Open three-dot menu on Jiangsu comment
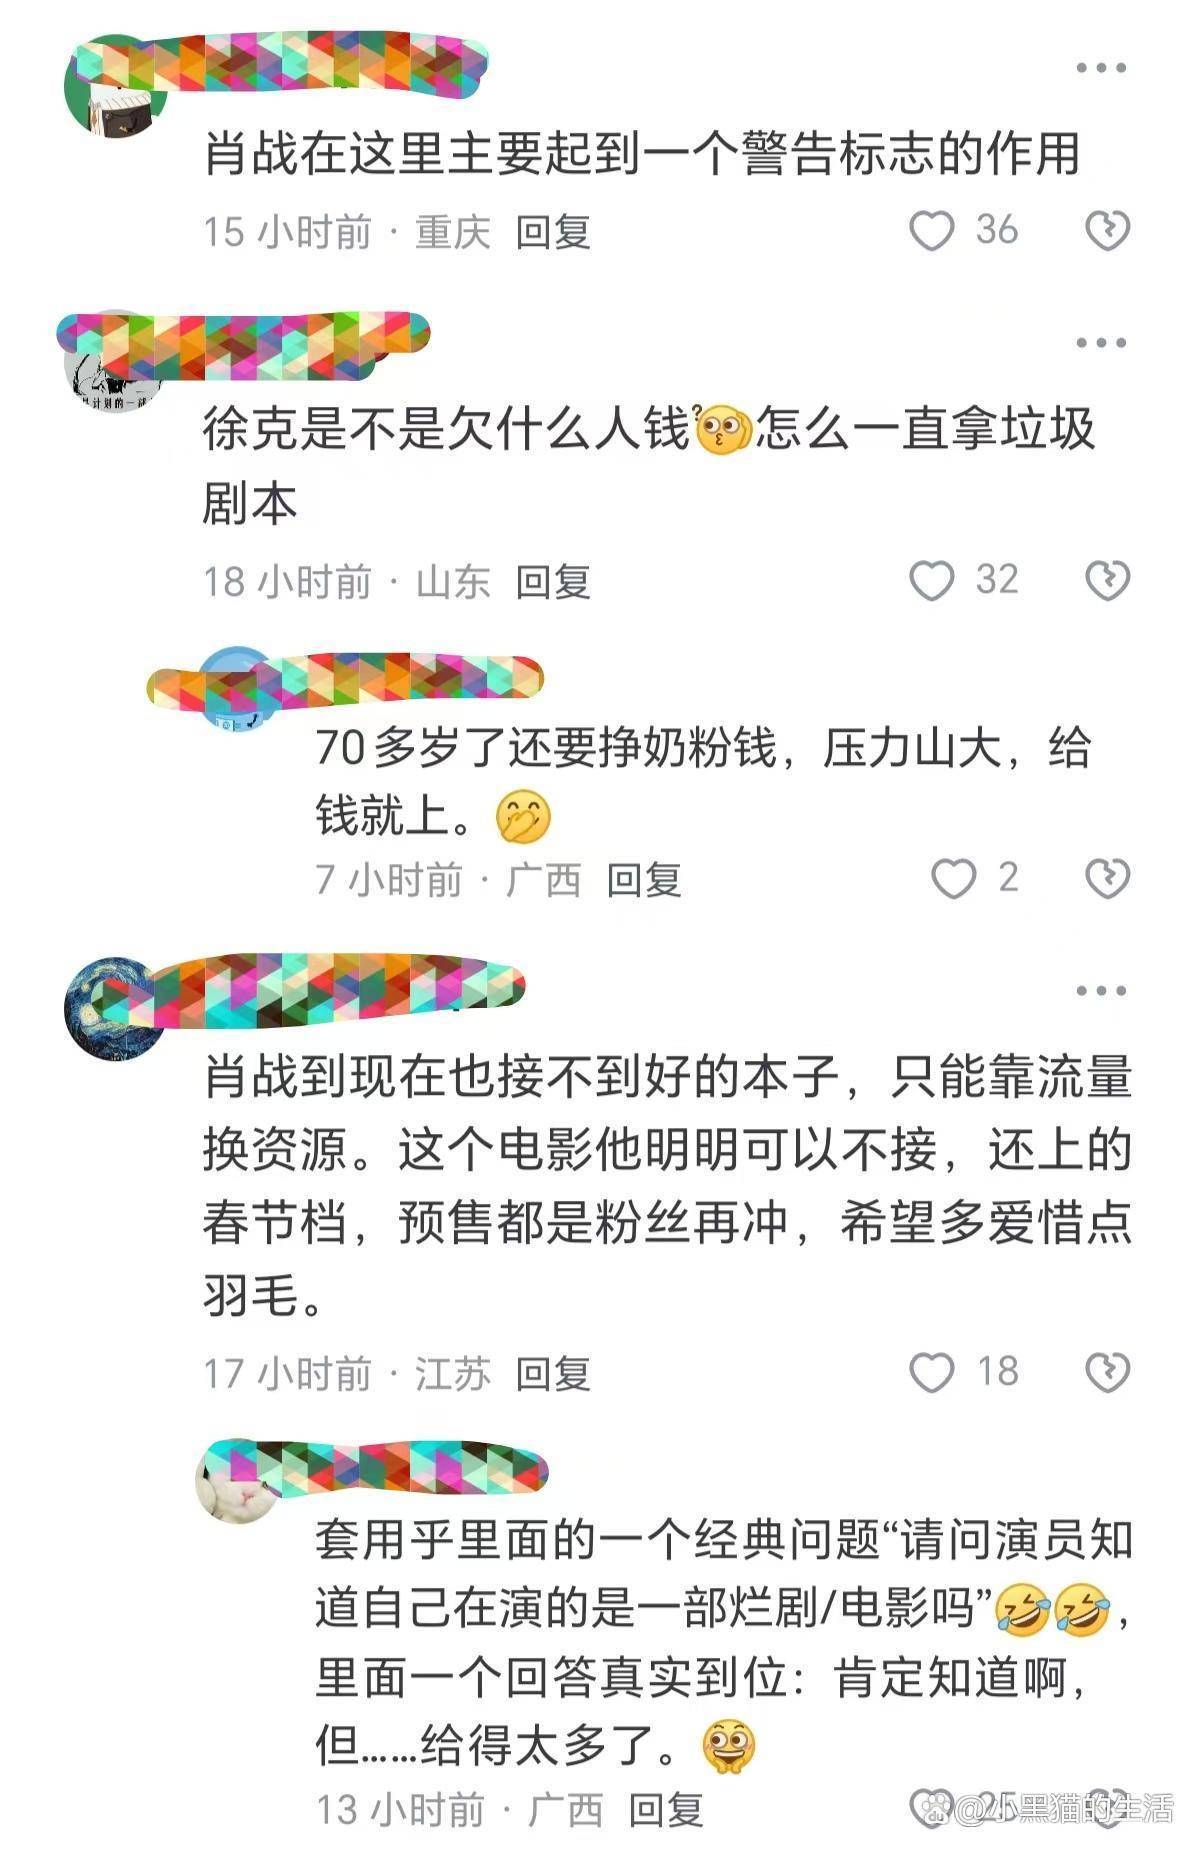Screen dimensions: 1198x1851 point(1101,991)
